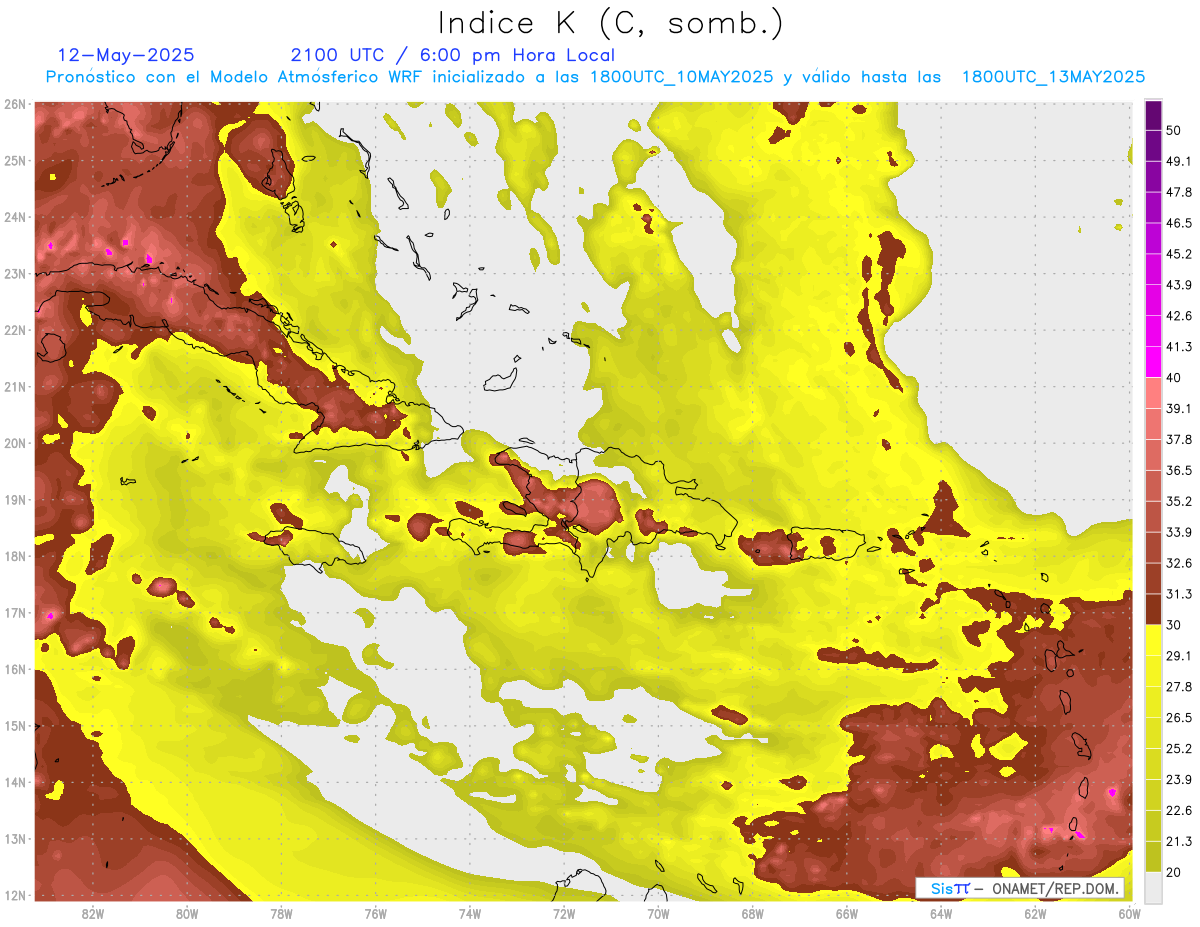Click the colorbar value "49.1"
Viewport: 1200px width, 927px height.
1179,161
